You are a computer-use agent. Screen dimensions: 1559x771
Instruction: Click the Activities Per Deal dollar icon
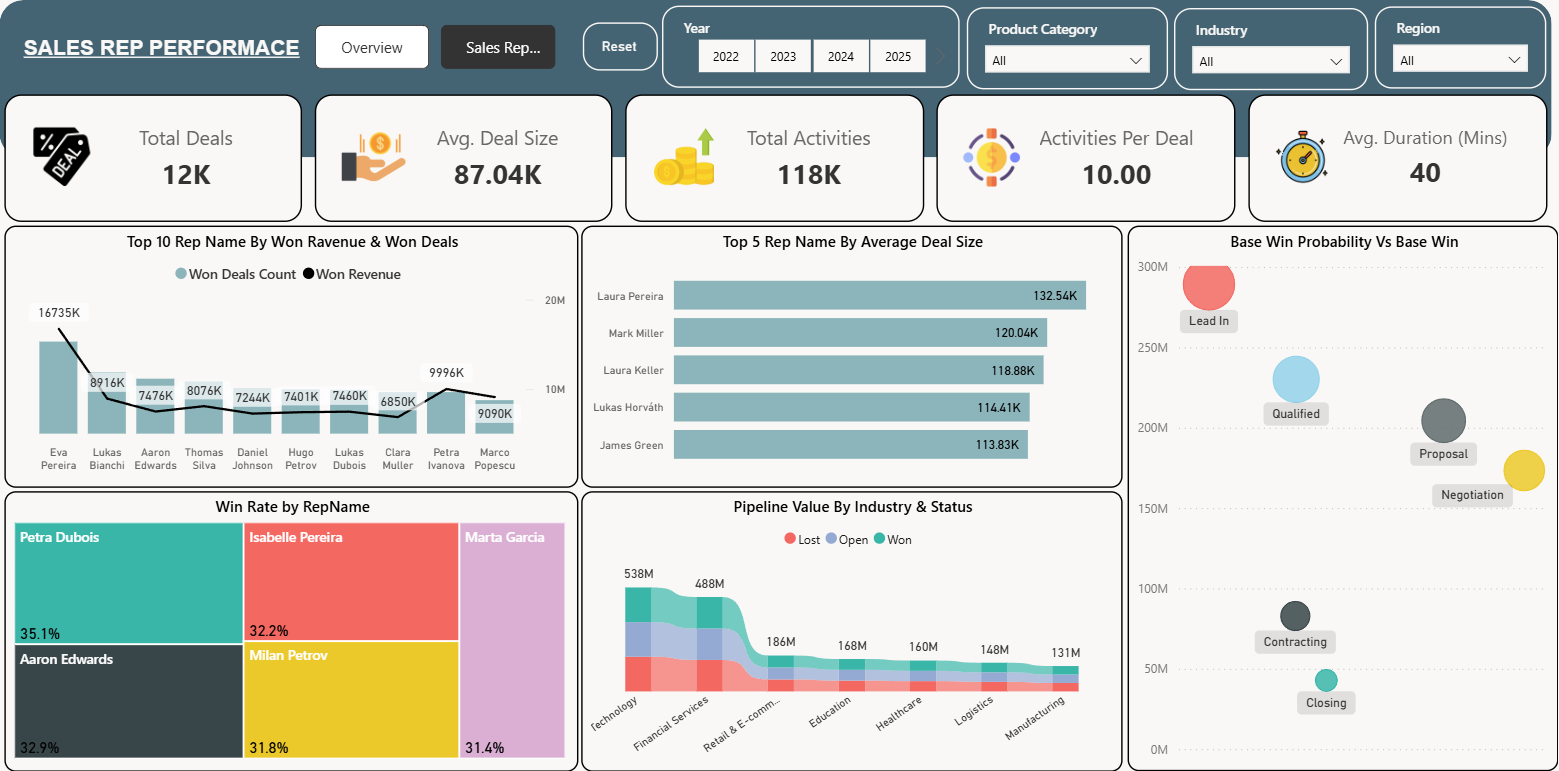click(x=991, y=157)
